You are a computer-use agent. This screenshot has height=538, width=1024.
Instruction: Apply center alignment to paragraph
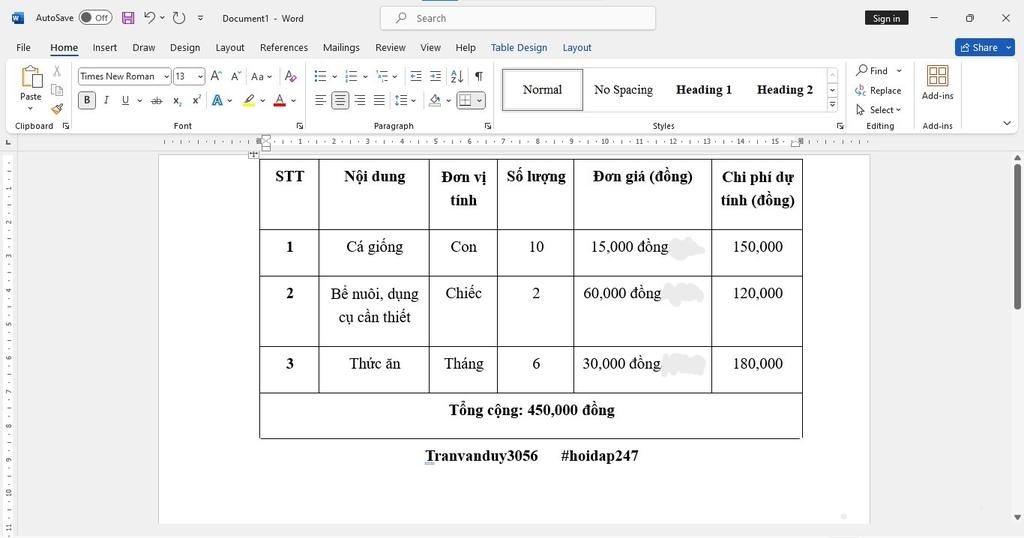click(340, 100)
